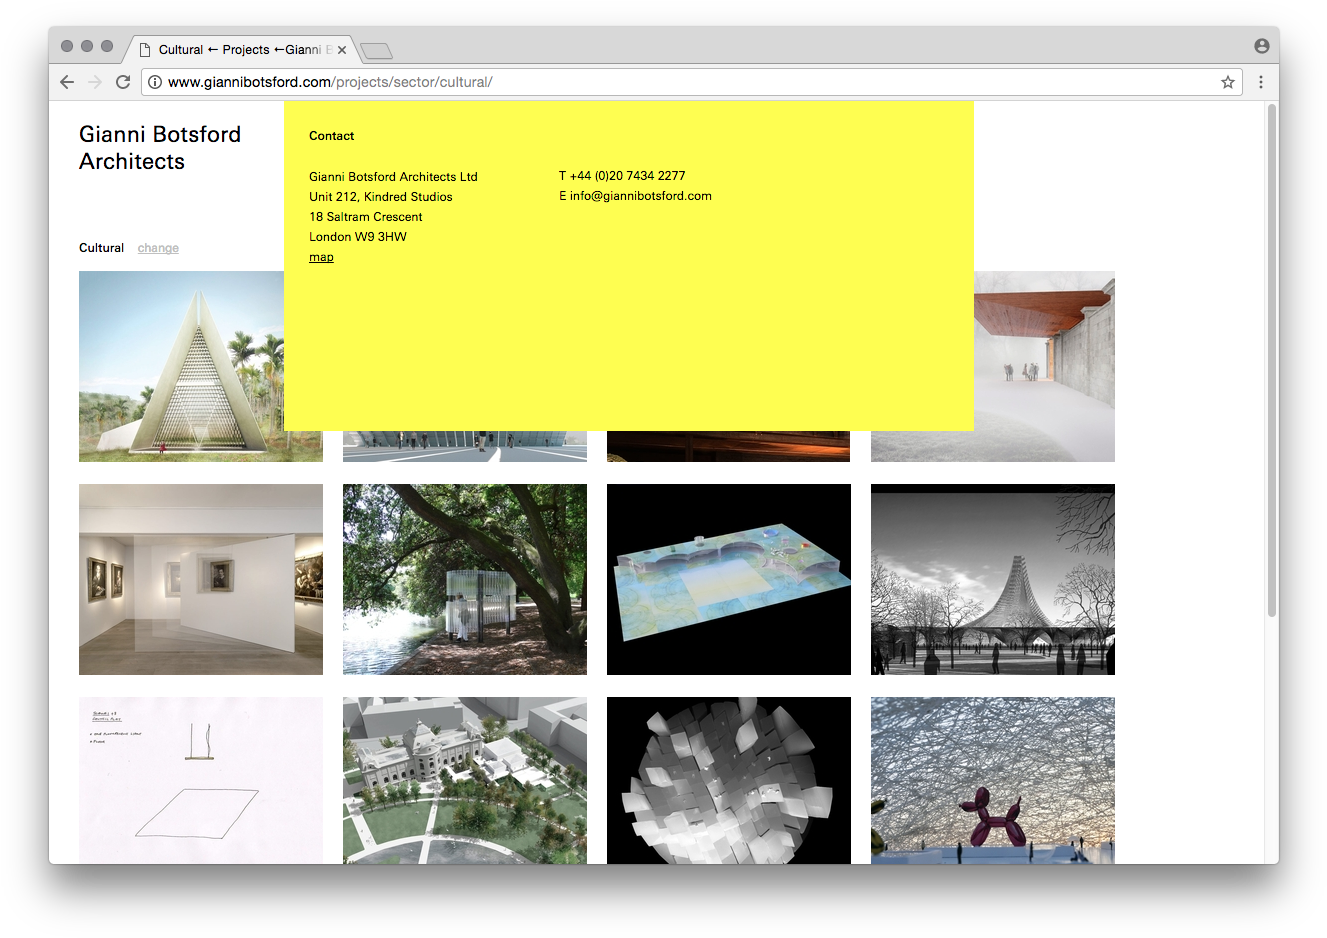Click the info@giannibotsford.com email address
The width and height of the screenshot is (1327, 938).
pos(640,196)
